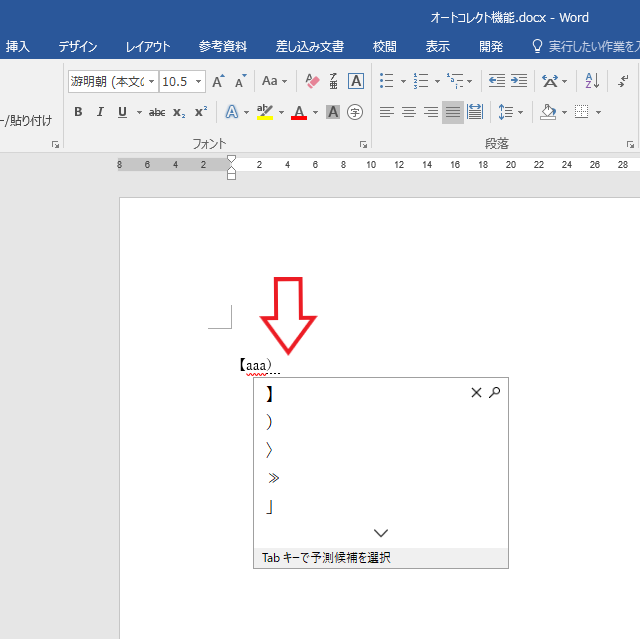Open the 表示 tab

click(438, 47)
